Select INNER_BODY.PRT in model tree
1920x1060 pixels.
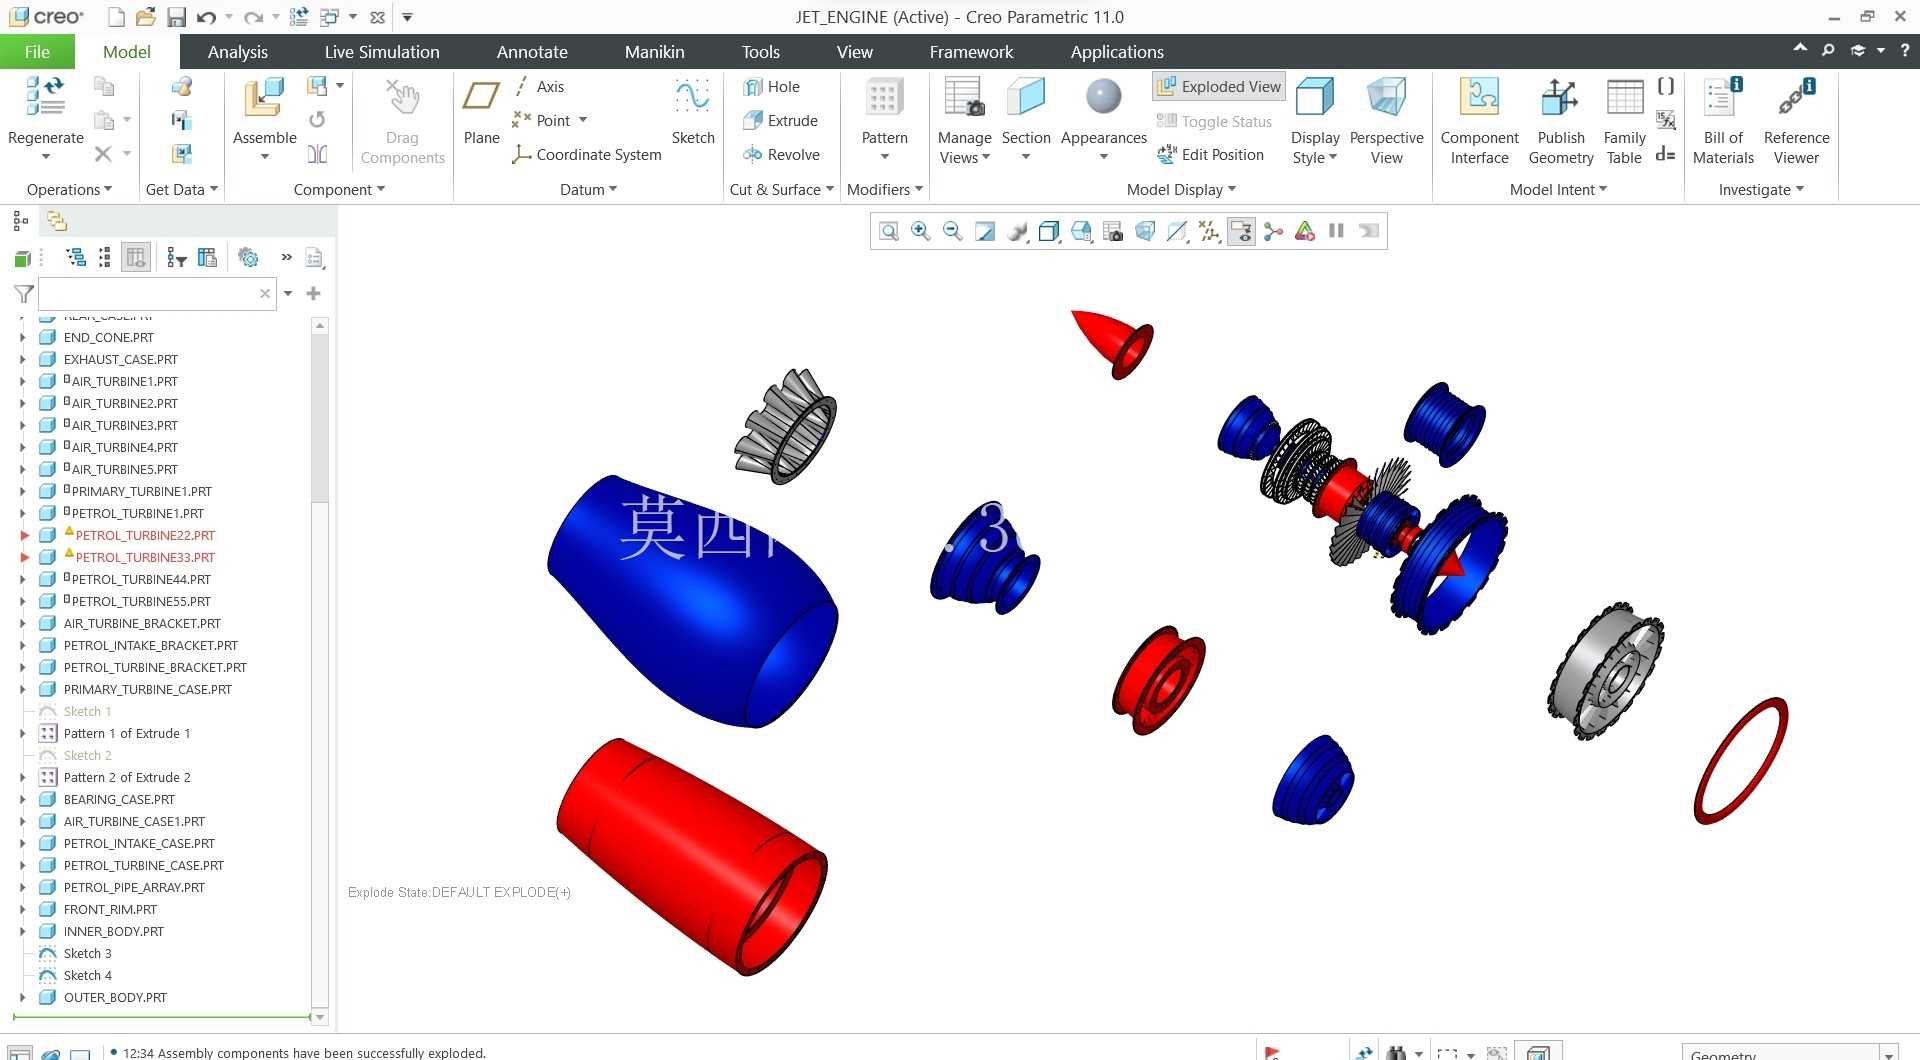click(x=113, y=932)
